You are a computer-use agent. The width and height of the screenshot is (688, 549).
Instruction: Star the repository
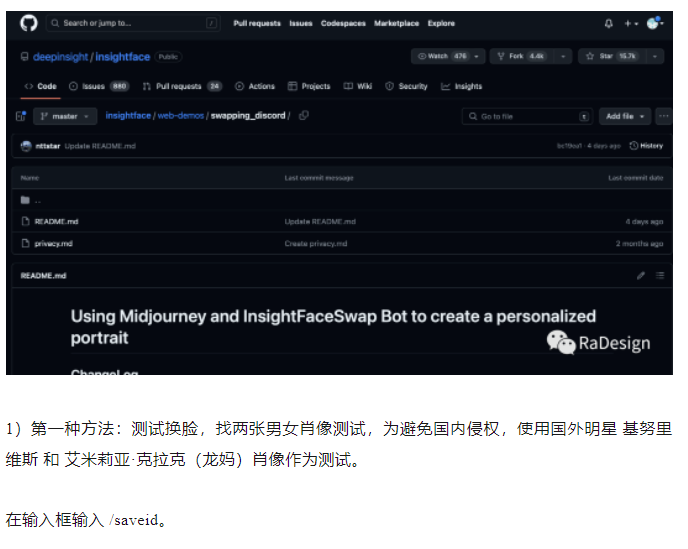[611, 56]
